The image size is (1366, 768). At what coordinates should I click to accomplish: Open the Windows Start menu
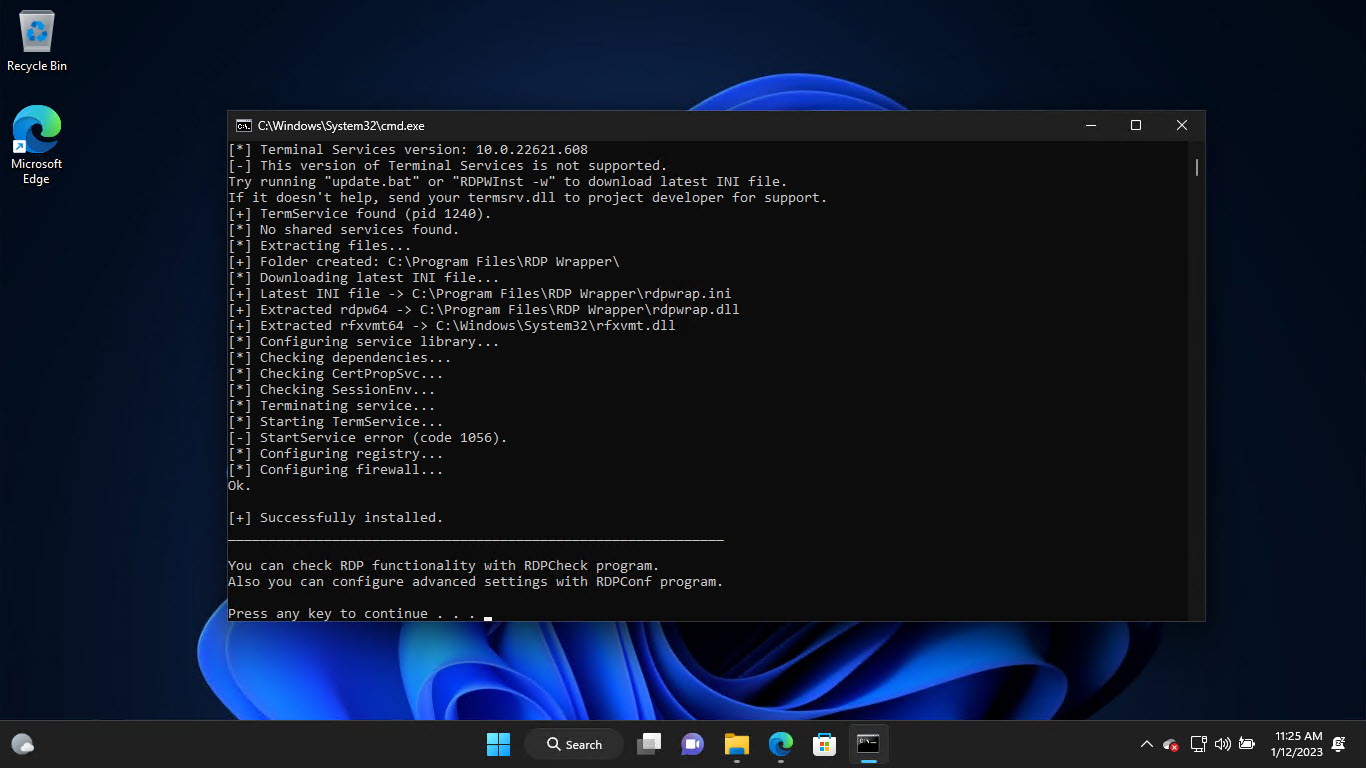click(498, 744)
